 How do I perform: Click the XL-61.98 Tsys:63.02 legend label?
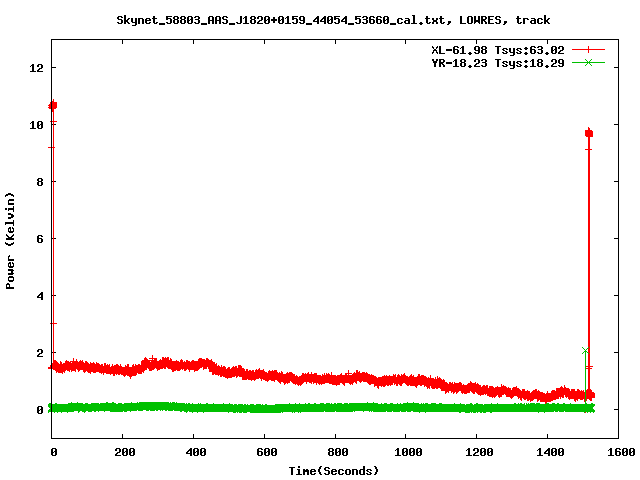point(498,50)
